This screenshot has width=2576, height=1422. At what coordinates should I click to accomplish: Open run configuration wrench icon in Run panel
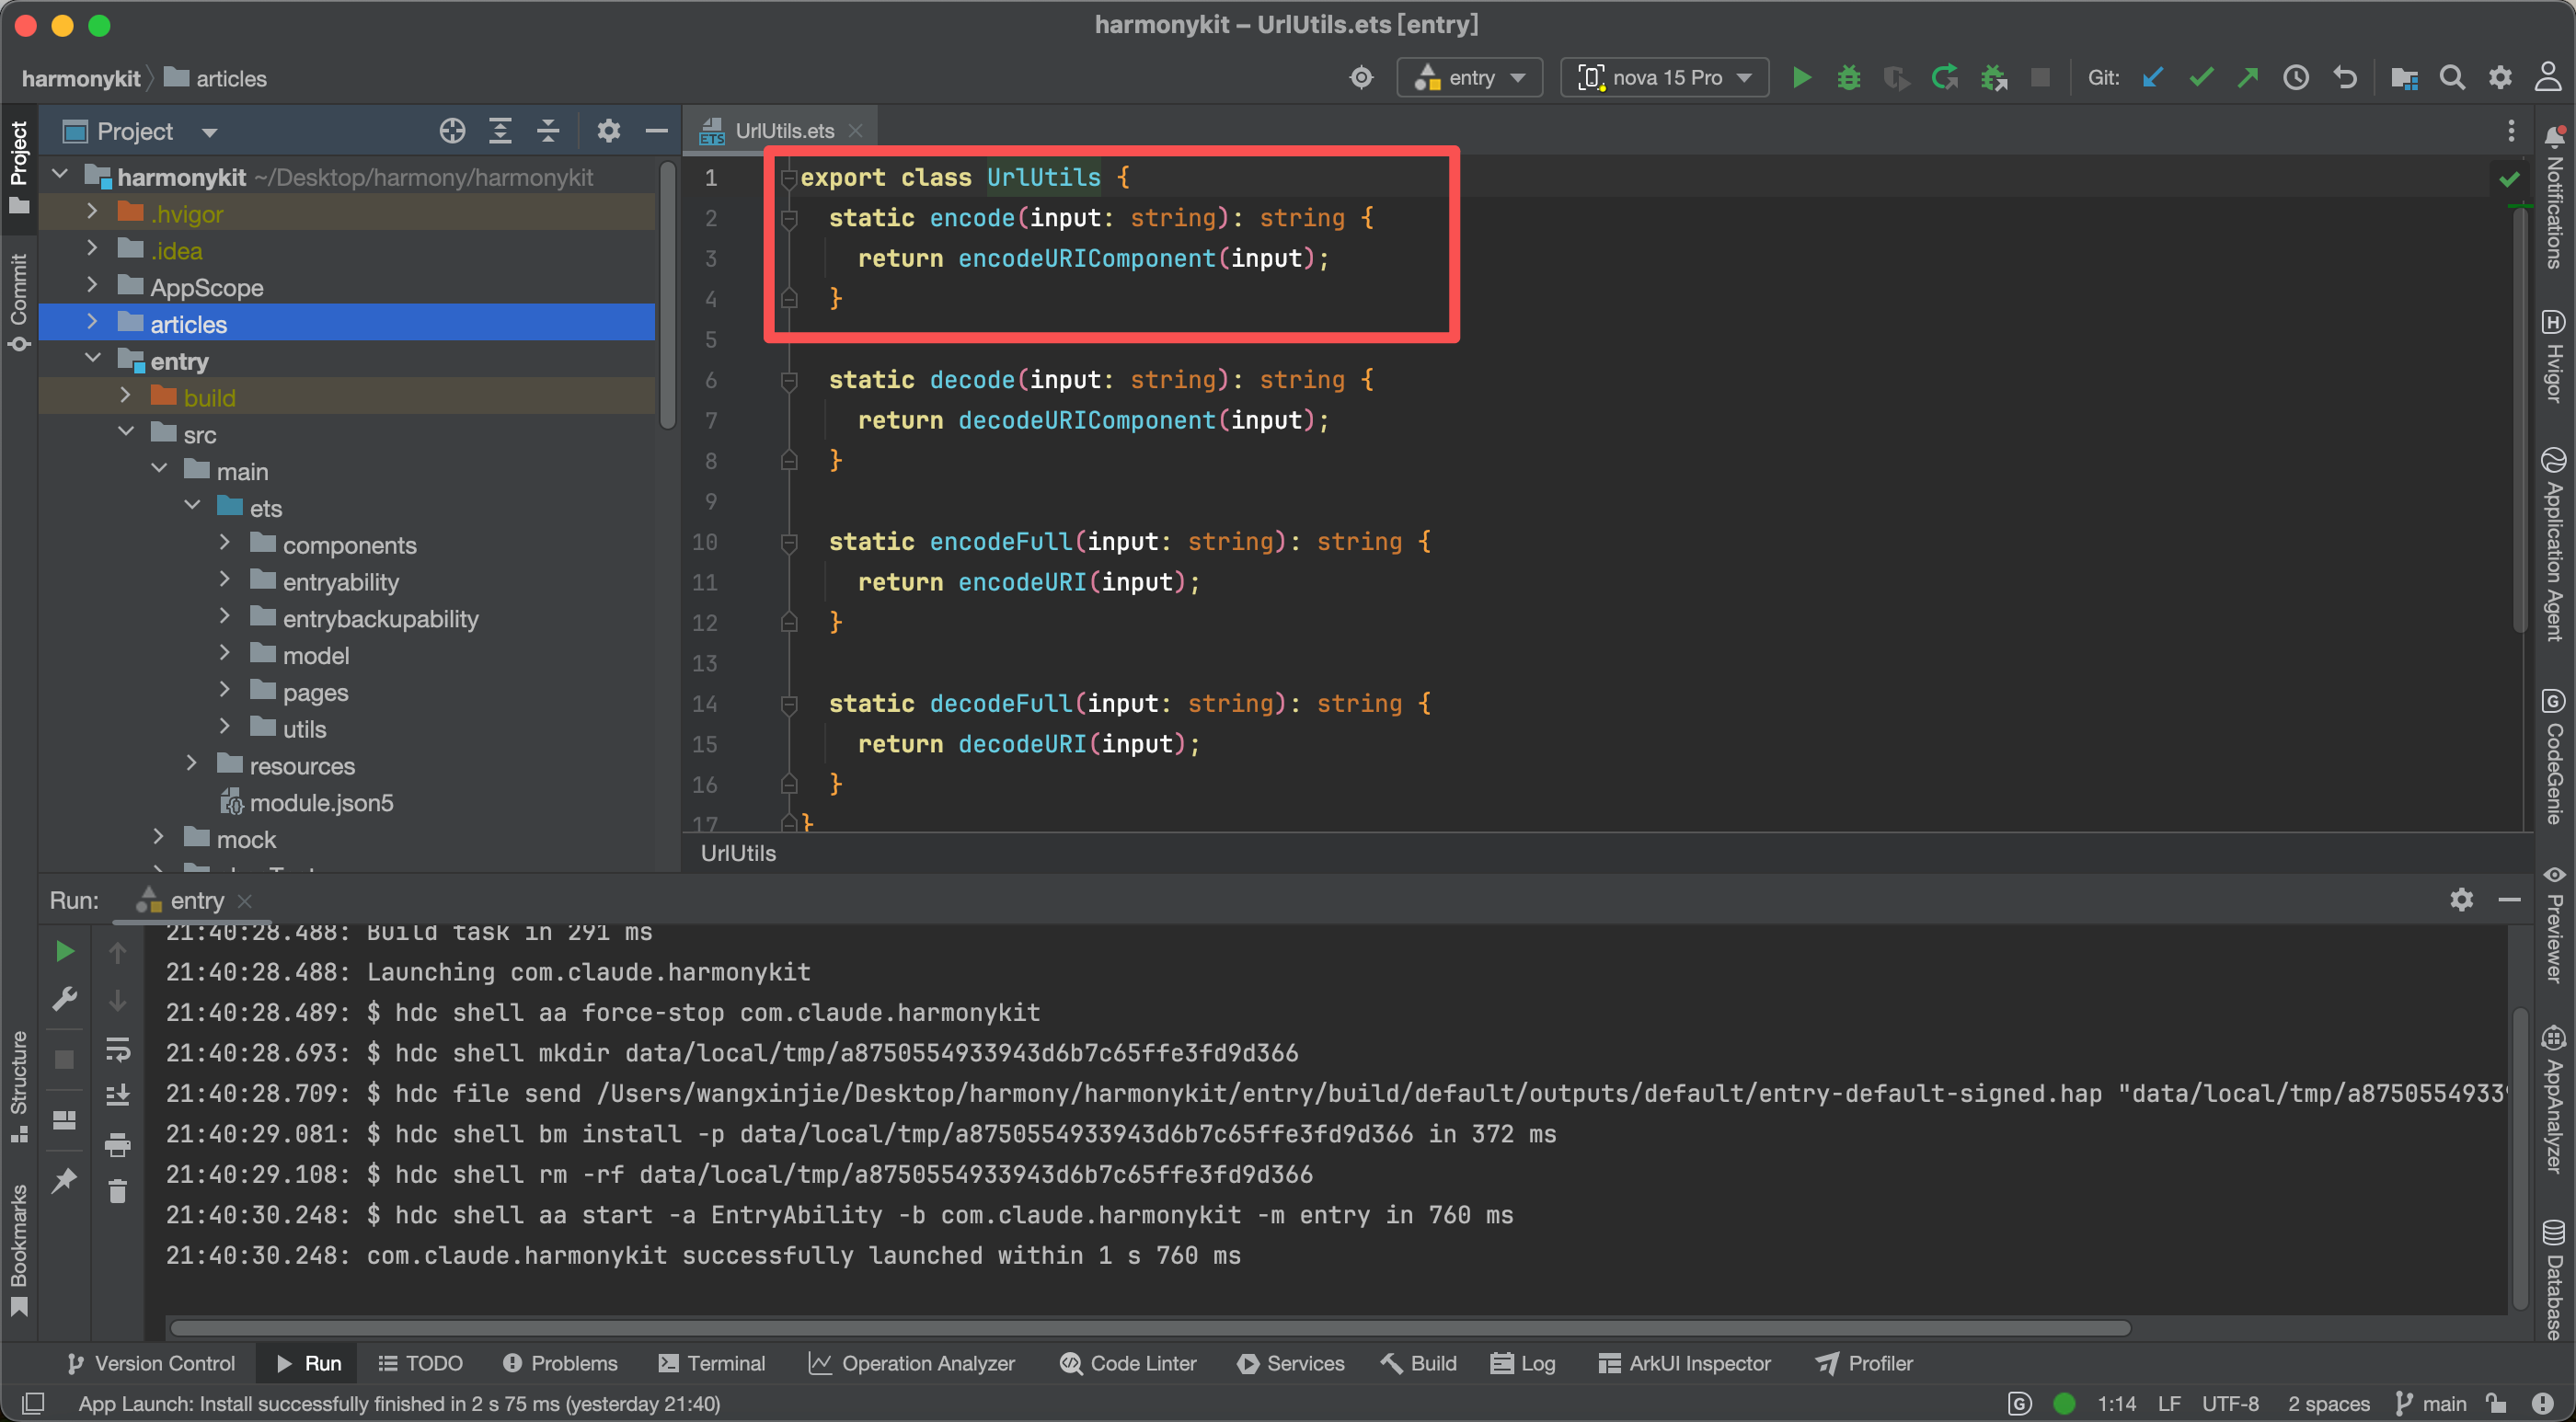64,999
